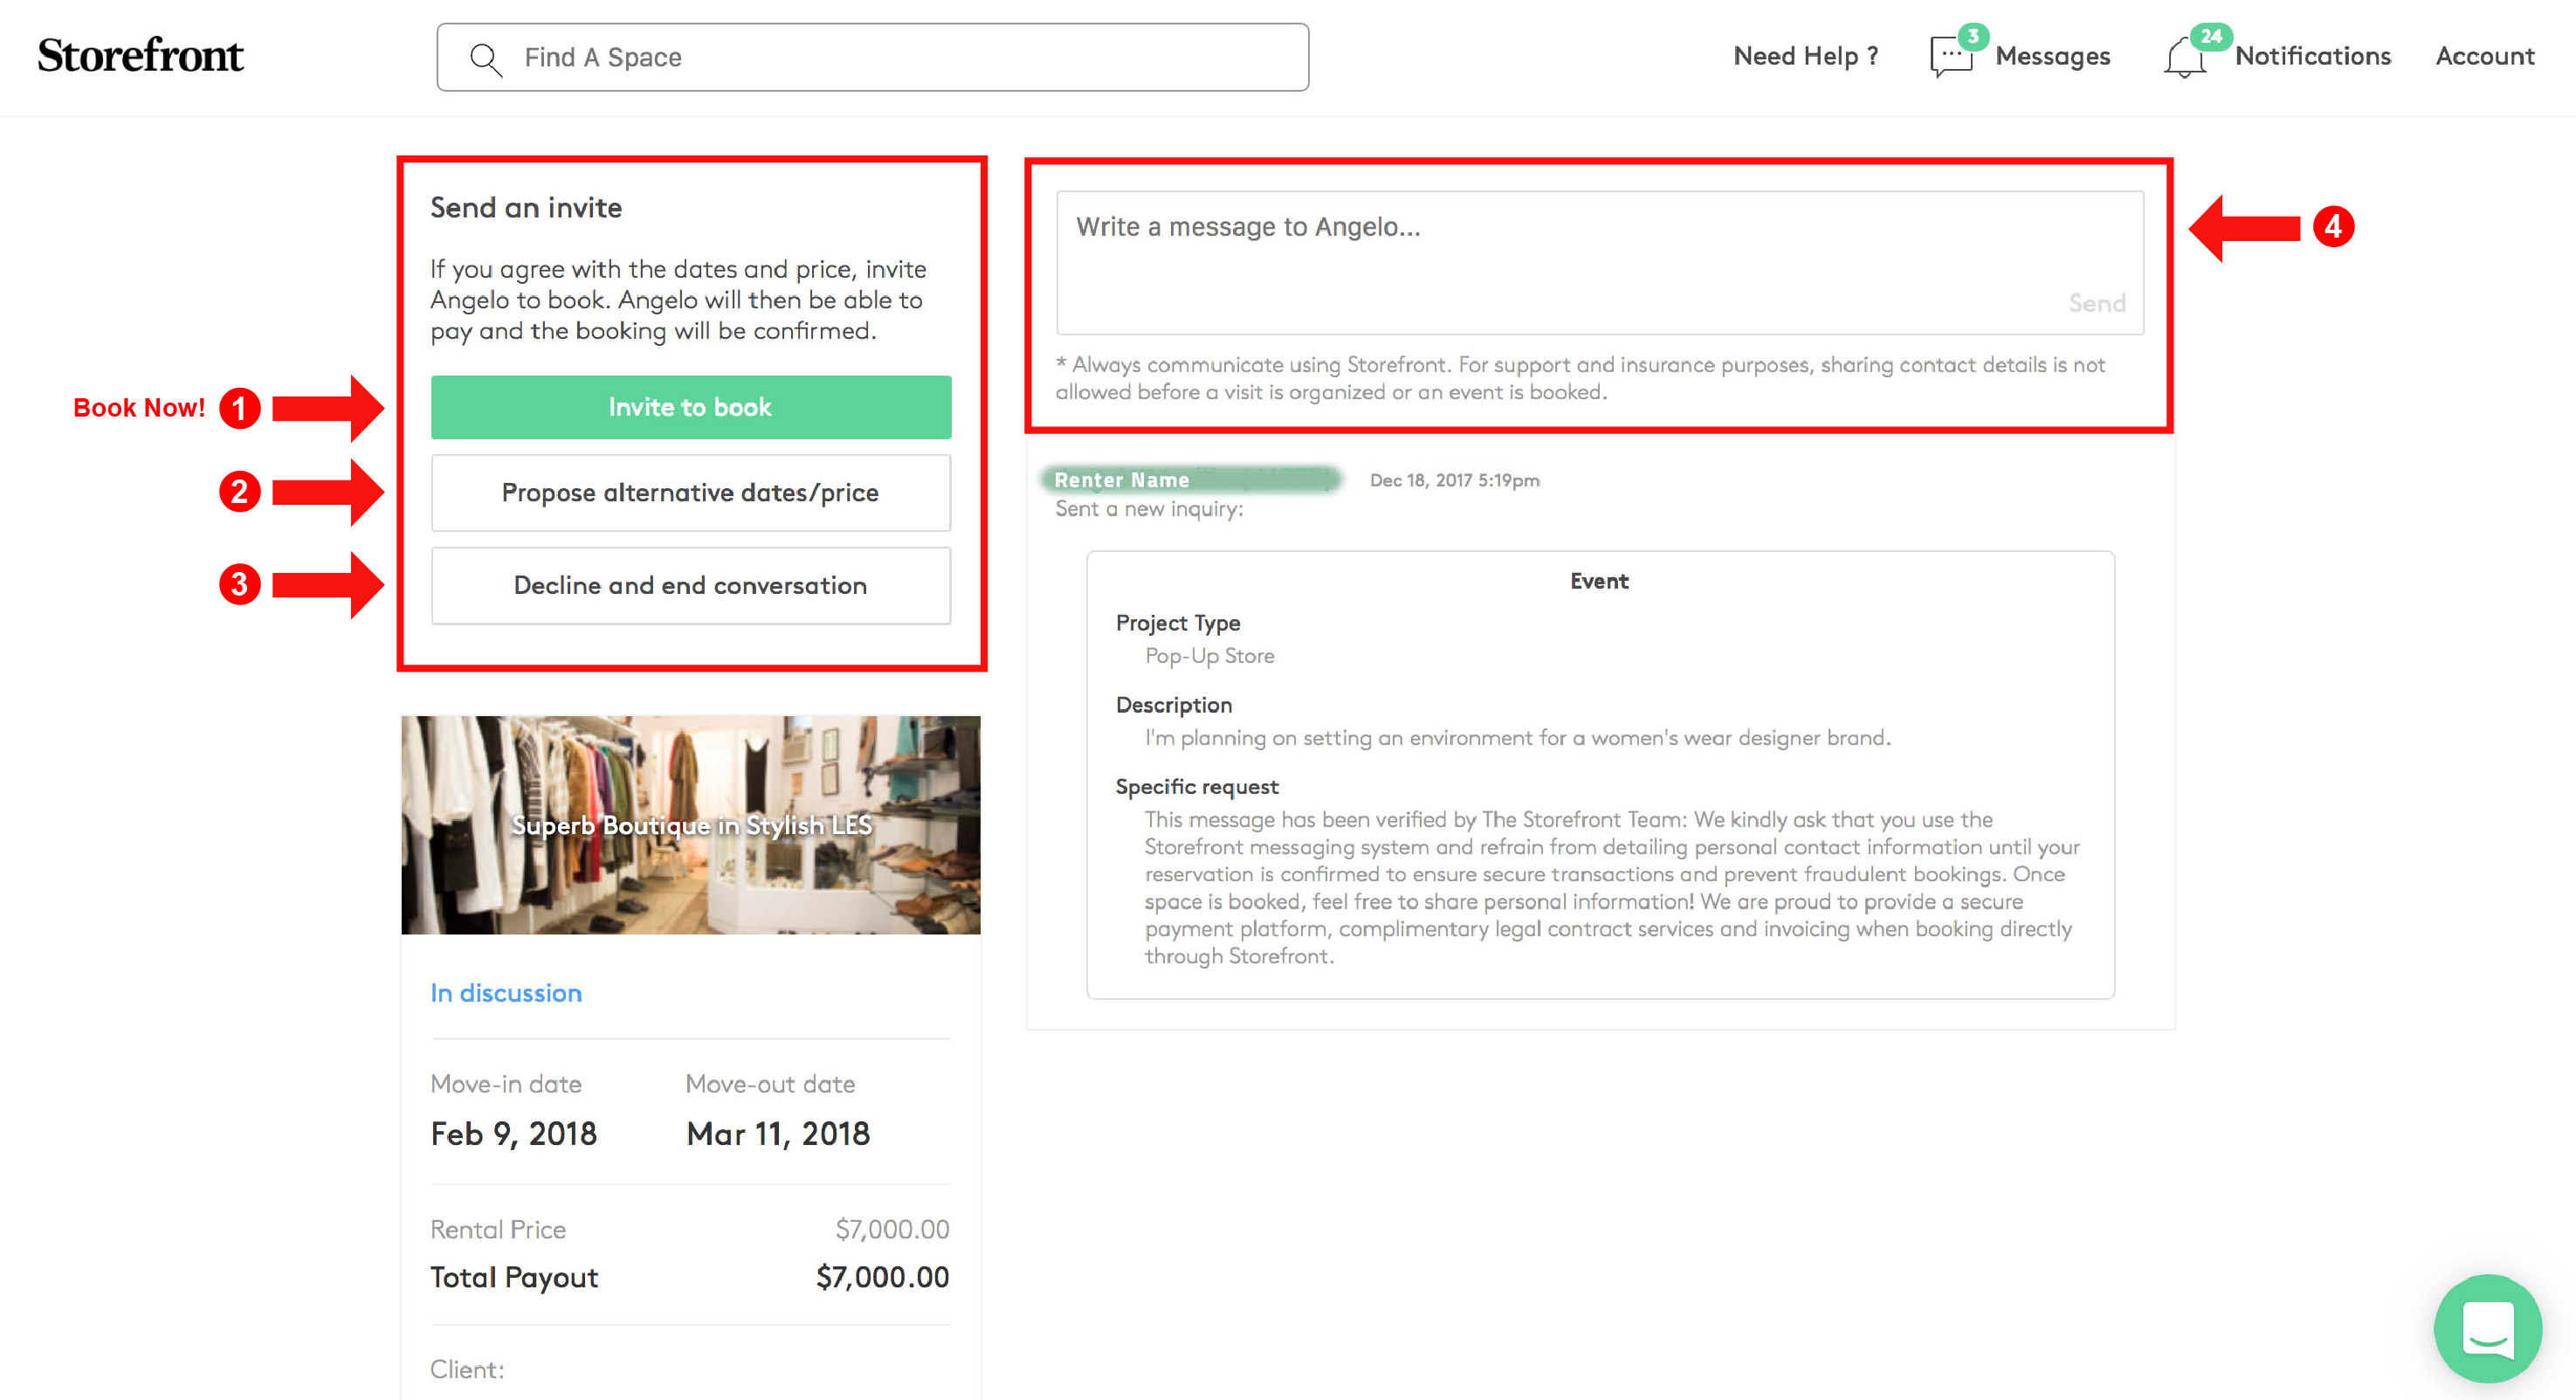Open the Account menu
The image size is (2576, 1400).
click(2484, 56)
